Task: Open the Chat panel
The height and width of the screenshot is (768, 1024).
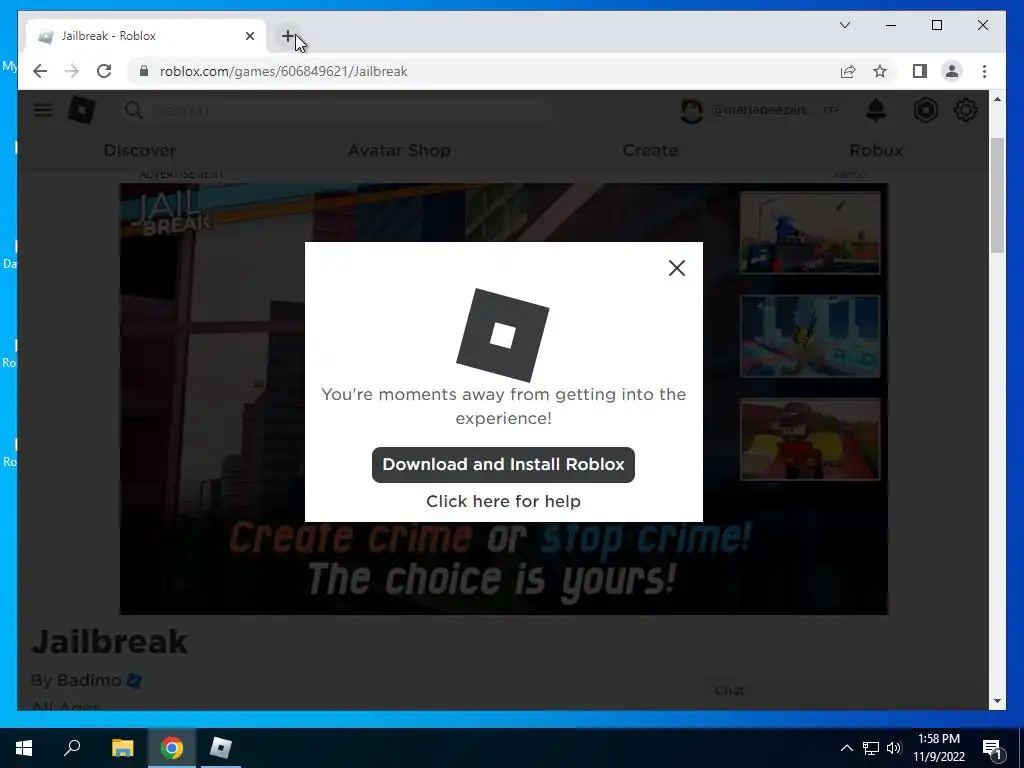Action: click(x=840, y=691)
